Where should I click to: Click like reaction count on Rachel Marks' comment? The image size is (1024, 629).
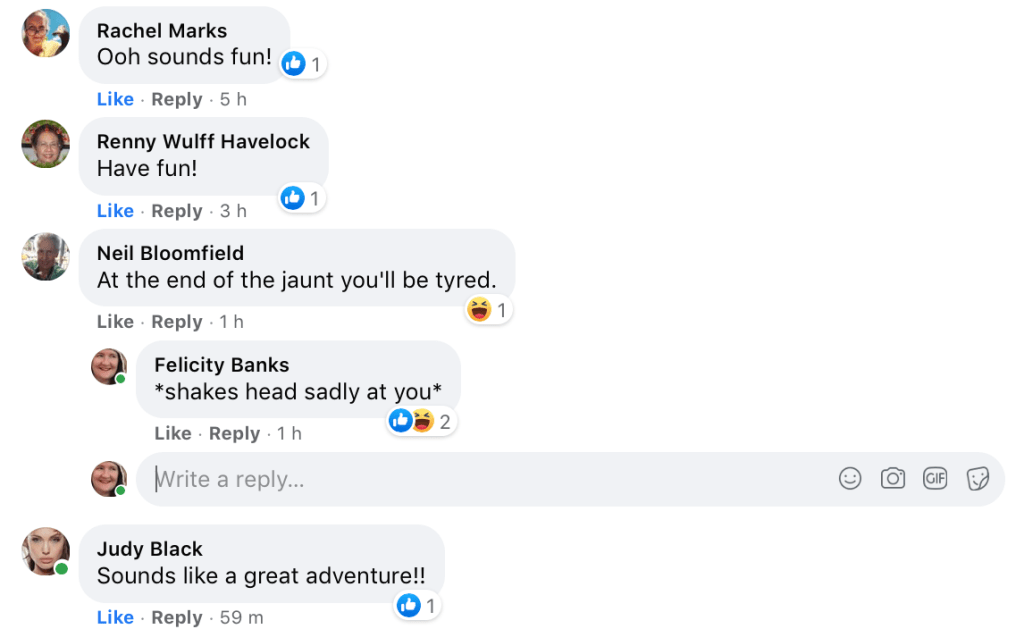304,65
